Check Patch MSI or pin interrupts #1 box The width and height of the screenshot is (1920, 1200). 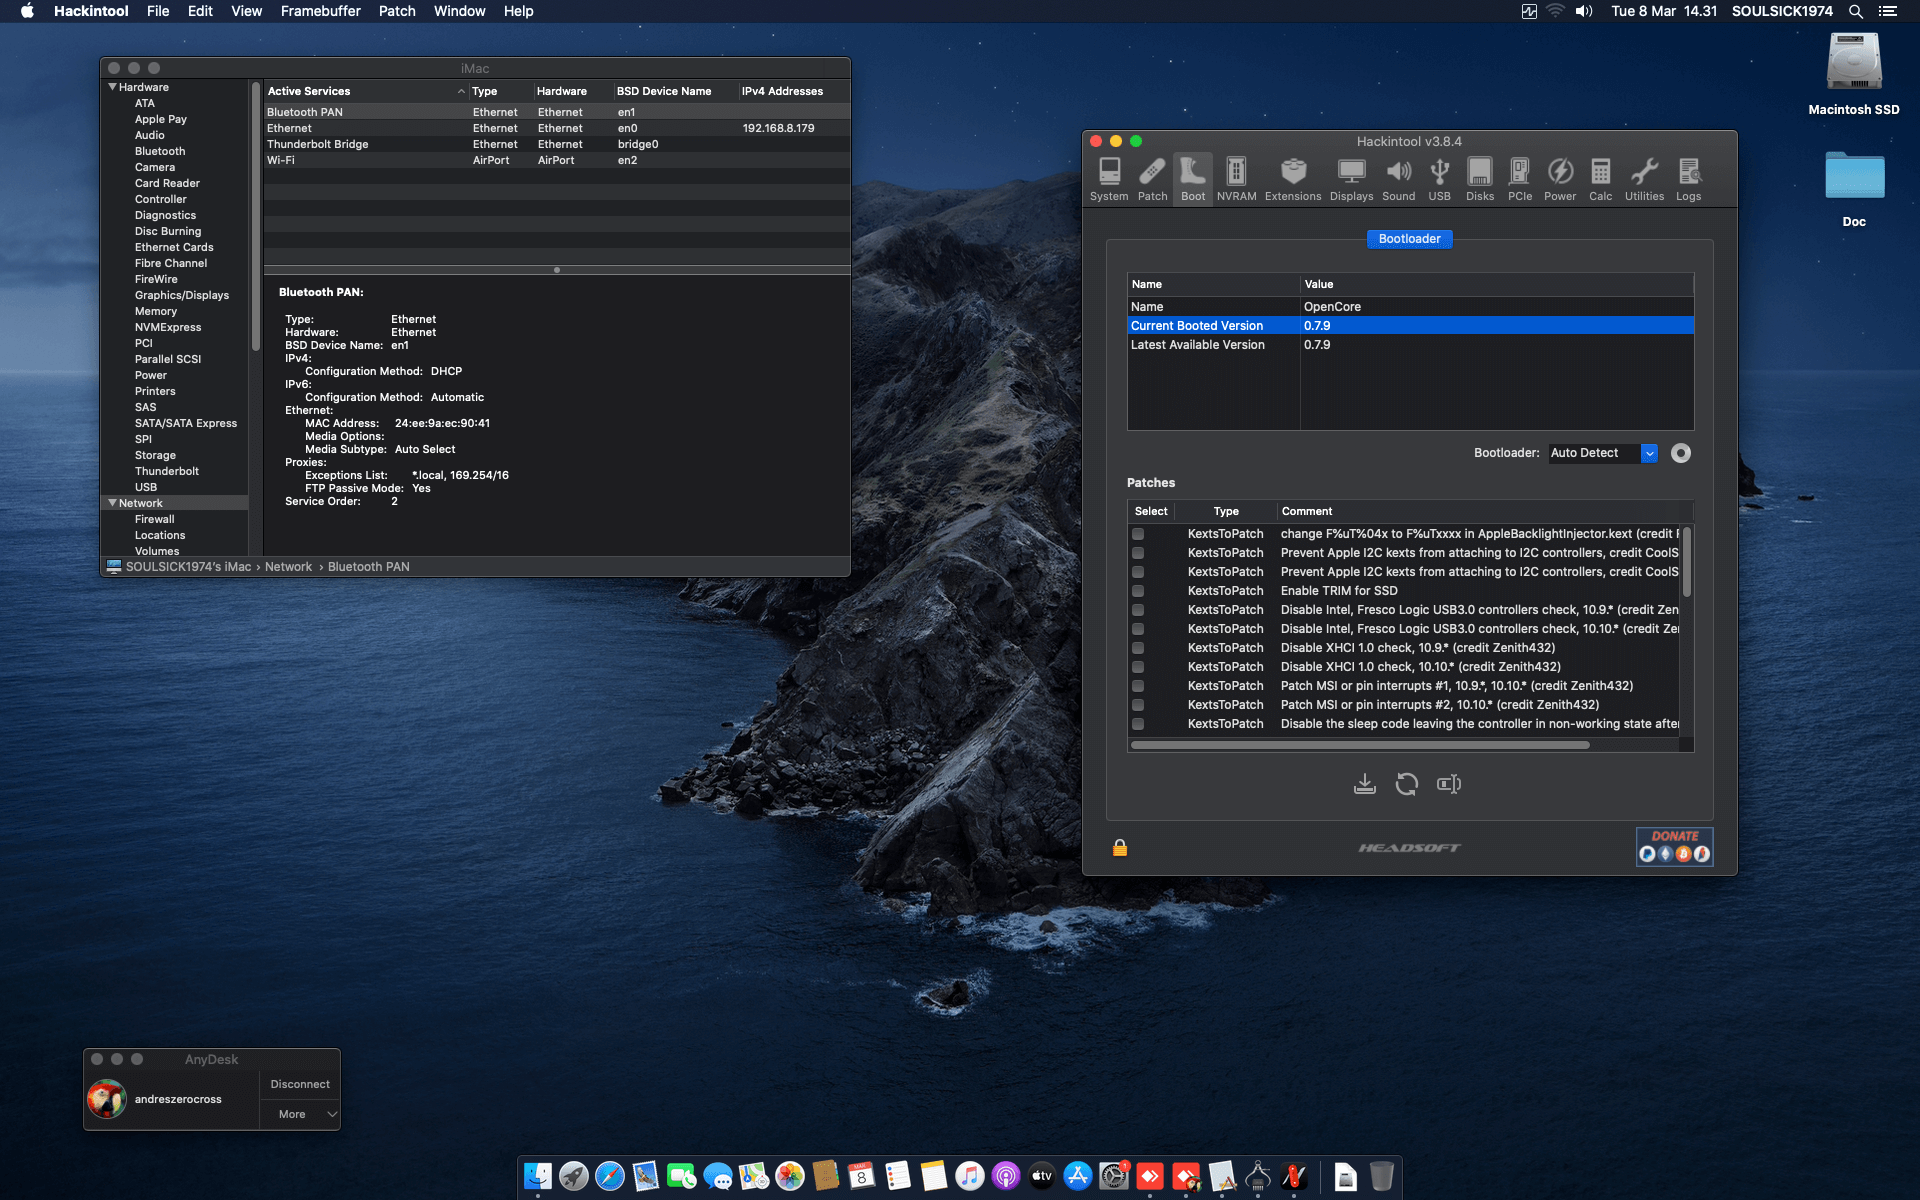pyautogui.click(x=1138, y=686)
